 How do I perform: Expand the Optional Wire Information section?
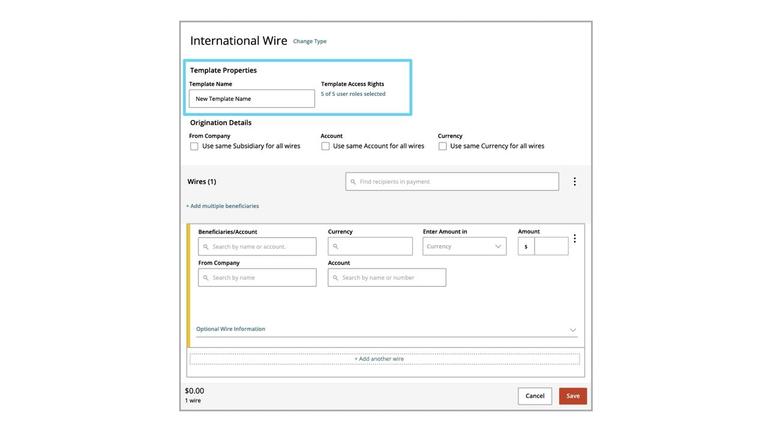click(231, 329)
